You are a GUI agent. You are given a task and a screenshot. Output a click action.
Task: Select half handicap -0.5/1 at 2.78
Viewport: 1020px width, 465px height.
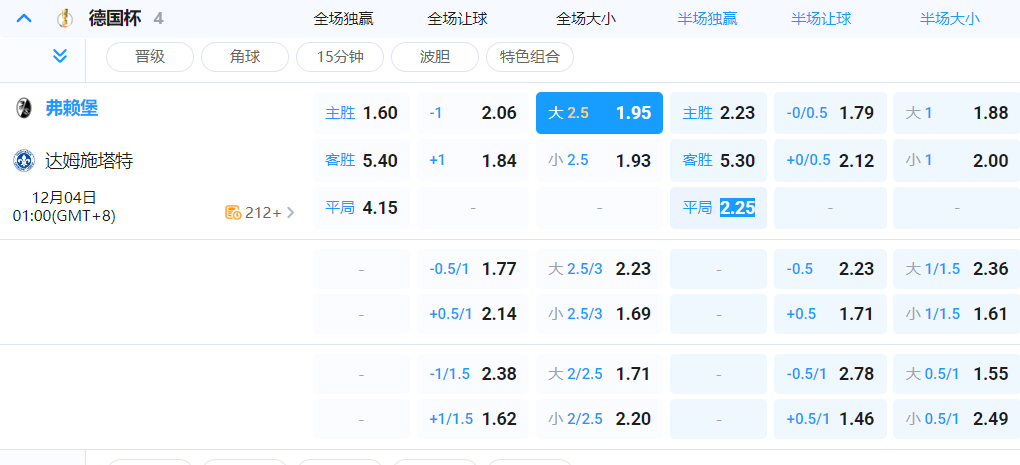pyautogui.click(x=830, y=374)
